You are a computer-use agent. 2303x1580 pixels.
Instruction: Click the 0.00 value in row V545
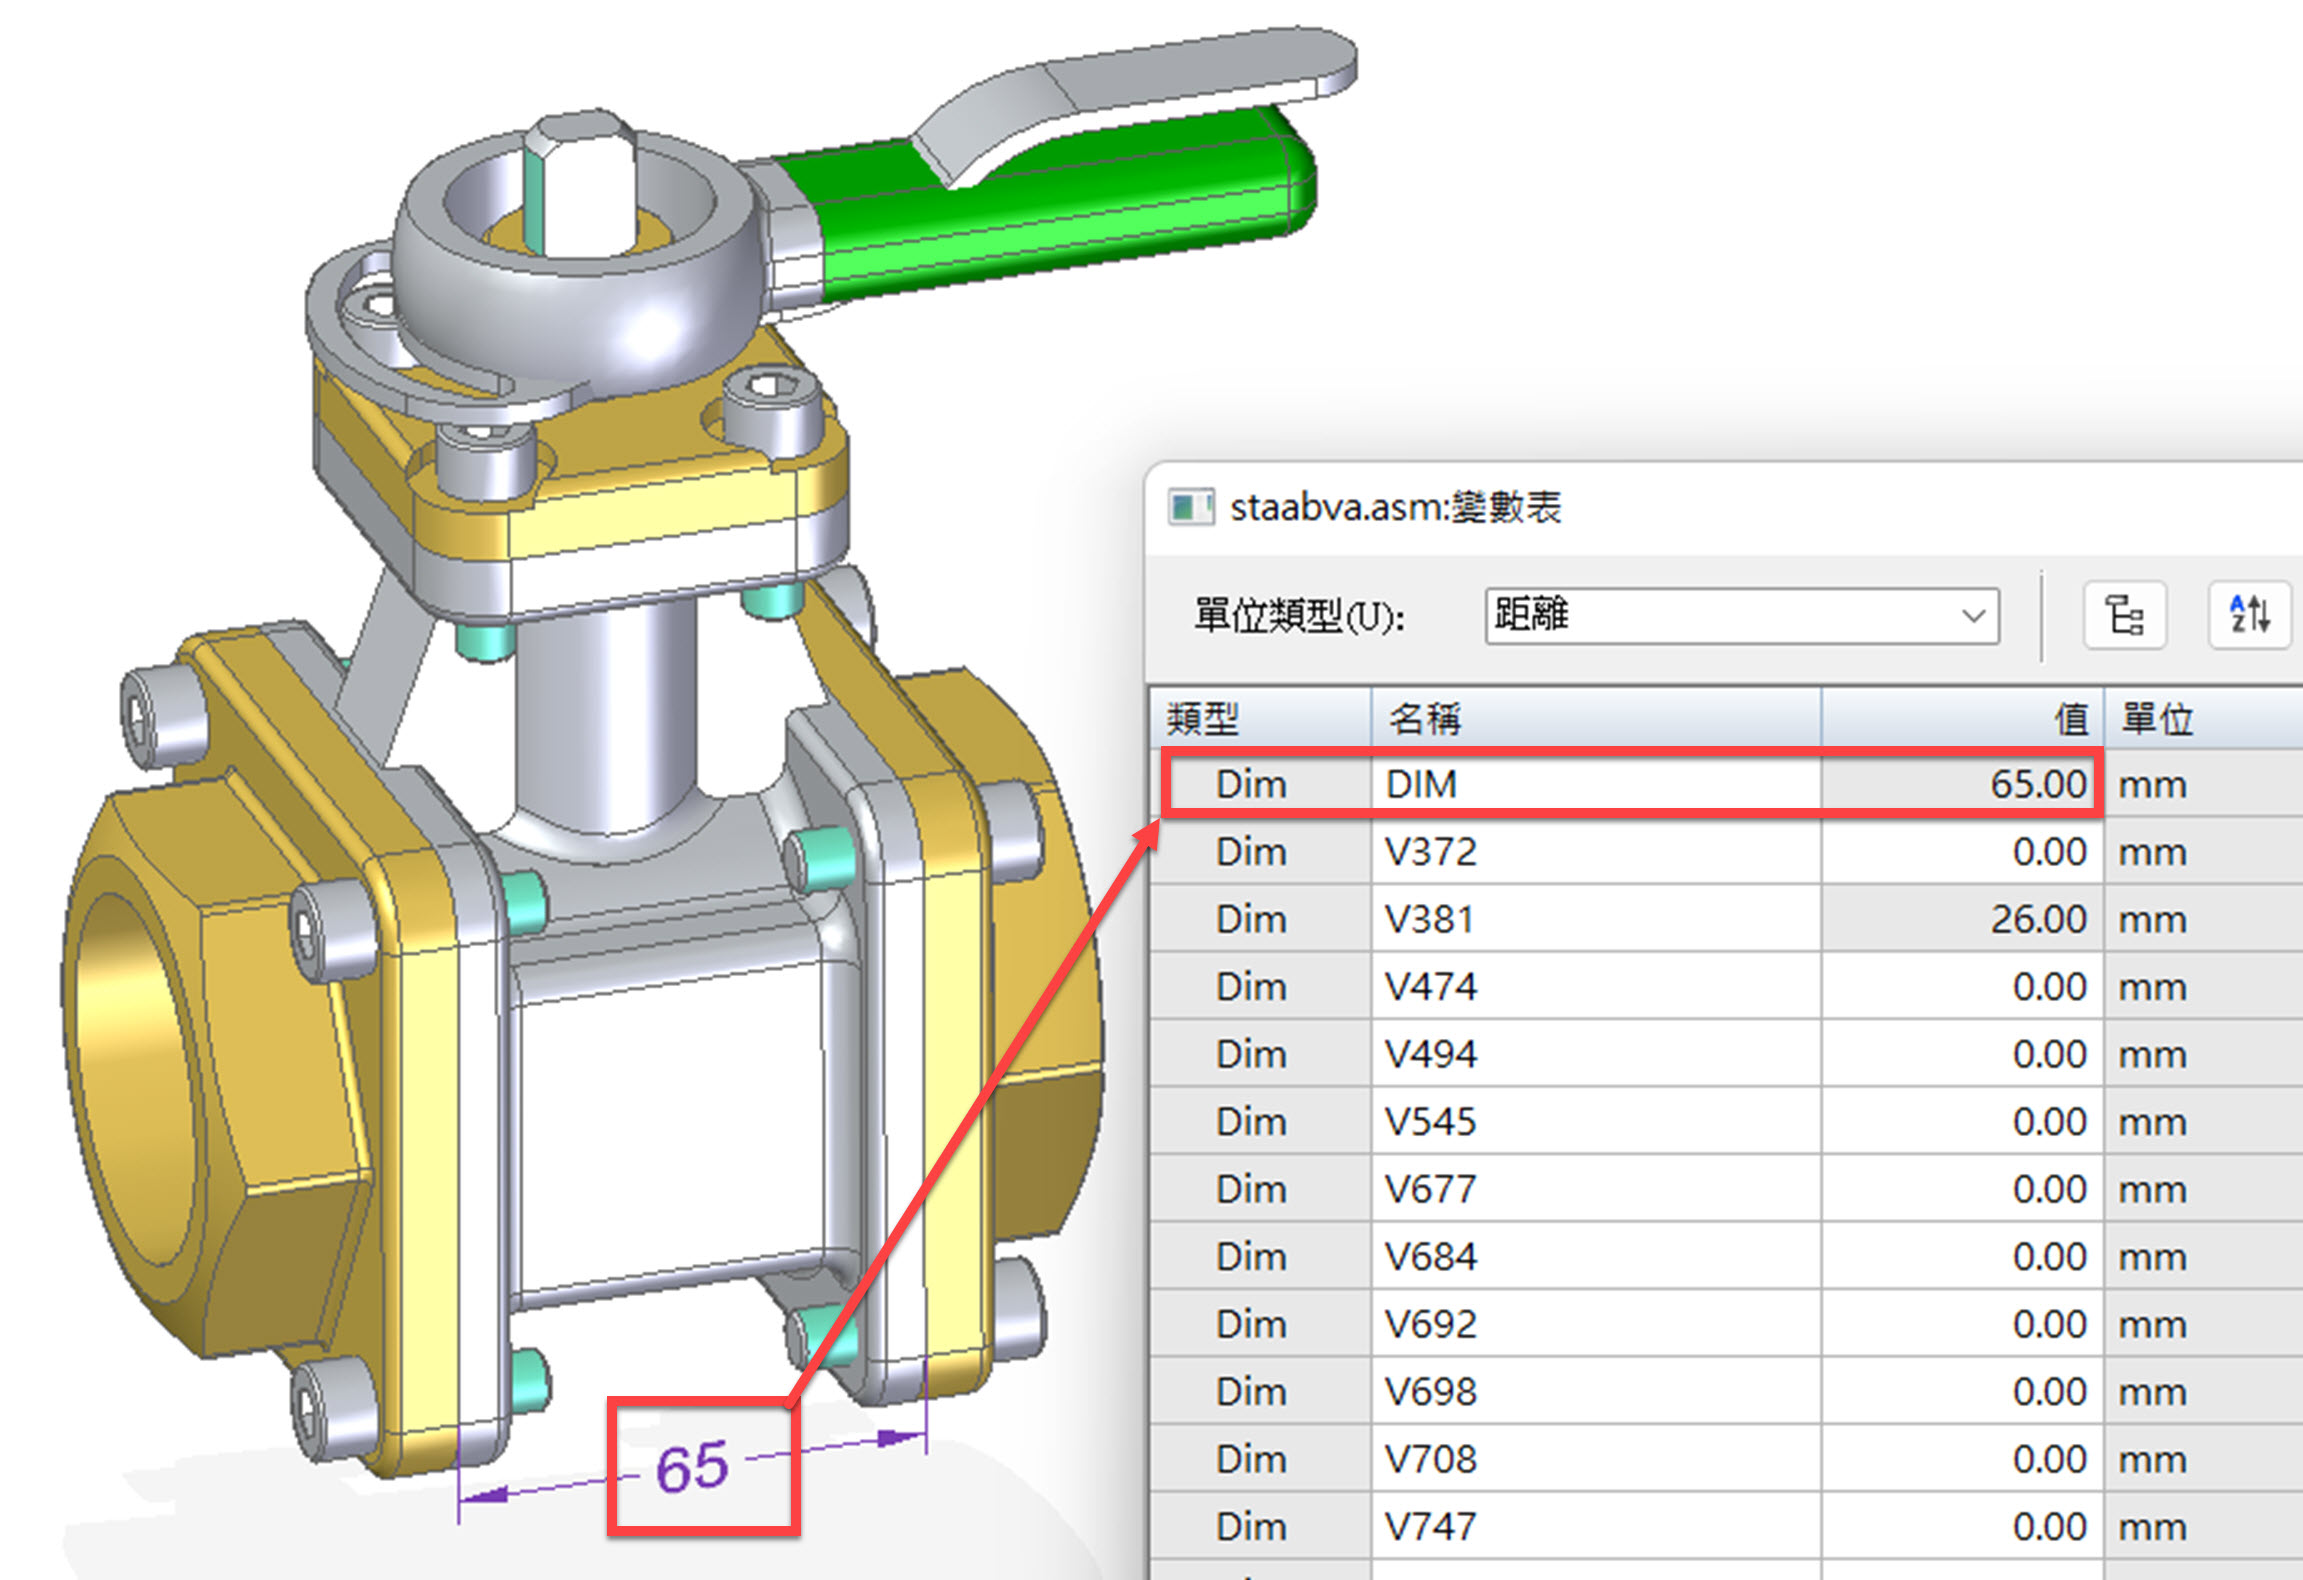(x=1962, y=1122)
